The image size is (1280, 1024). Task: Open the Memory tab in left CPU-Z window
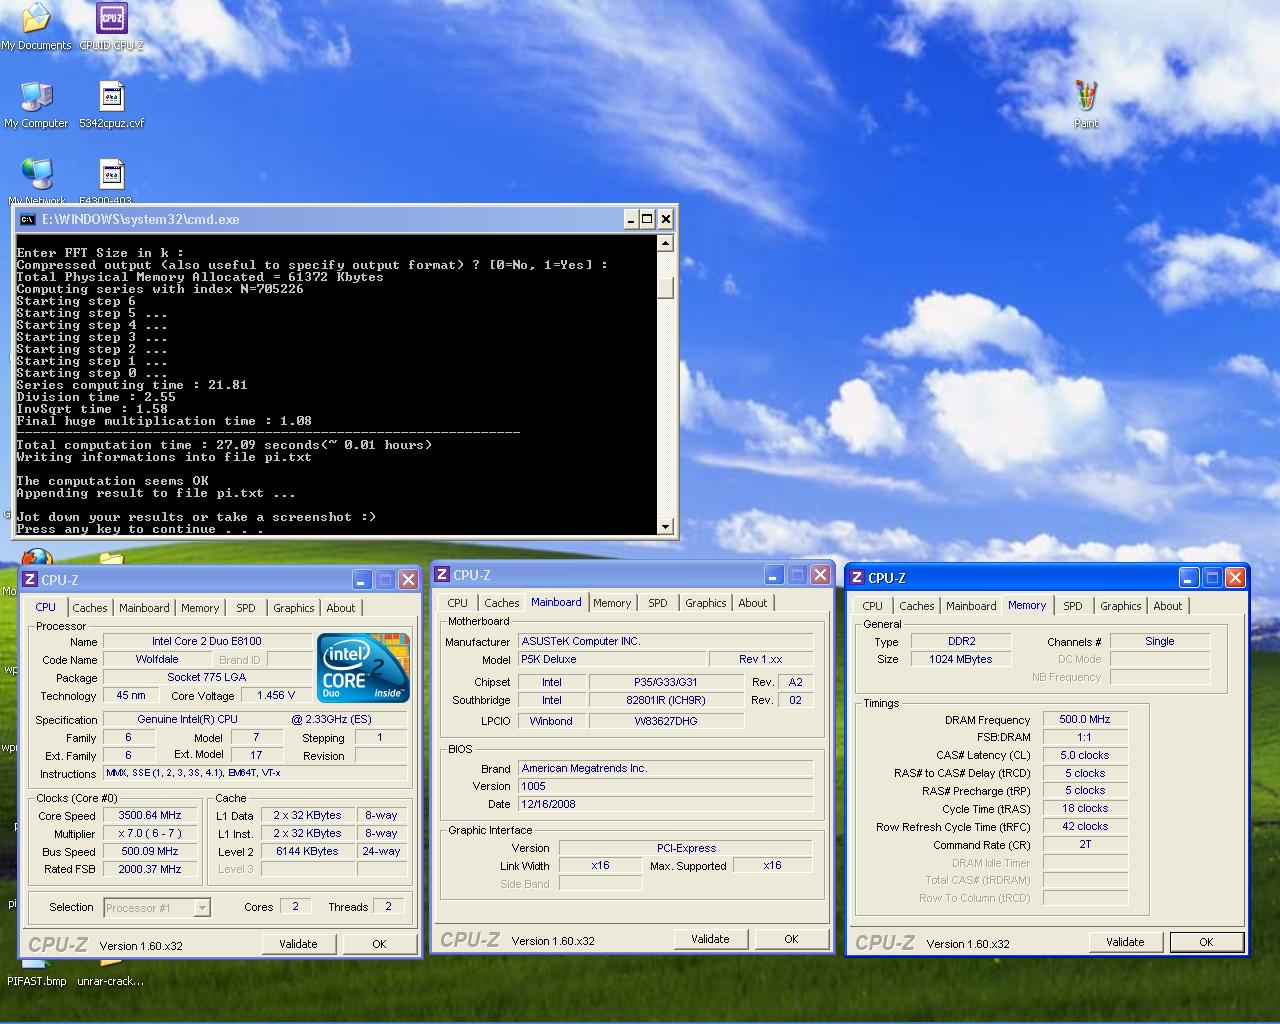(200, 608)
